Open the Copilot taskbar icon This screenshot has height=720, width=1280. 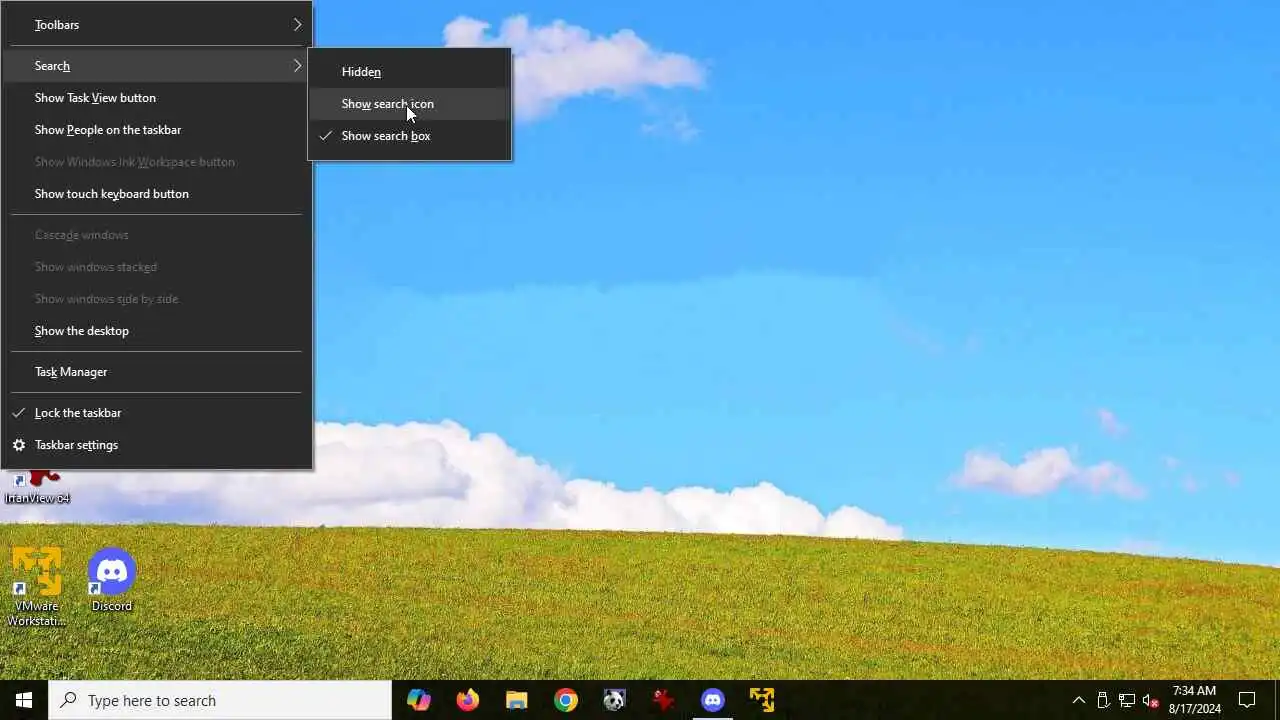click(x=419, y=700)
